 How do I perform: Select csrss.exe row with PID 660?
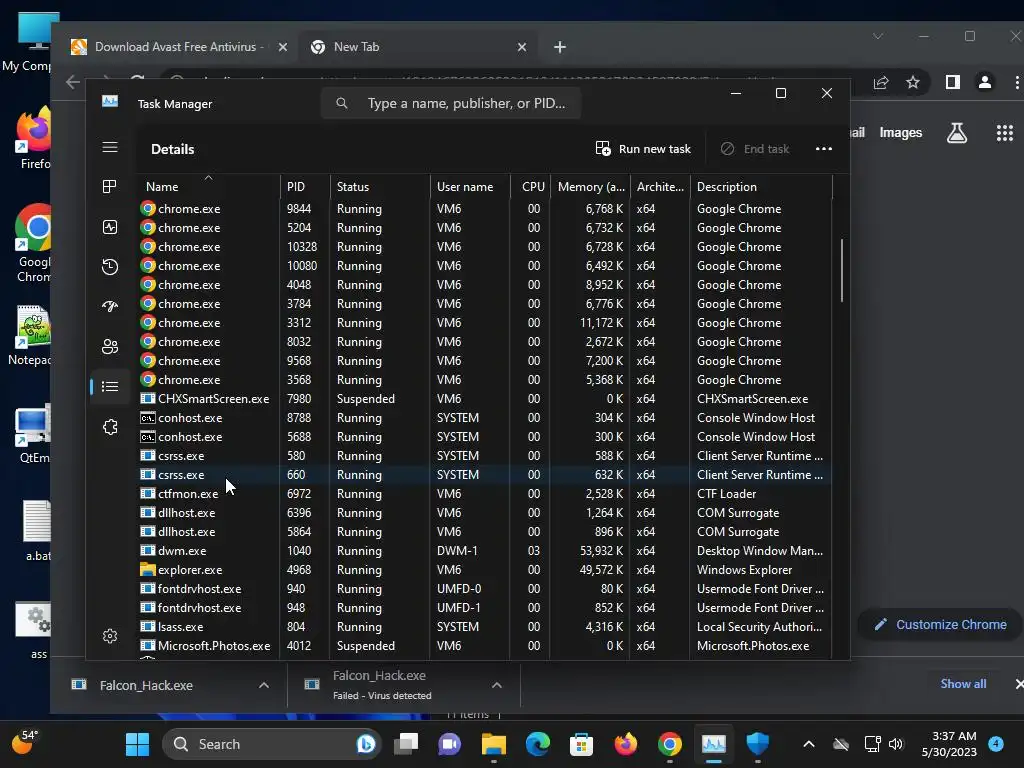pyautogui.click(x=485, y=475)
